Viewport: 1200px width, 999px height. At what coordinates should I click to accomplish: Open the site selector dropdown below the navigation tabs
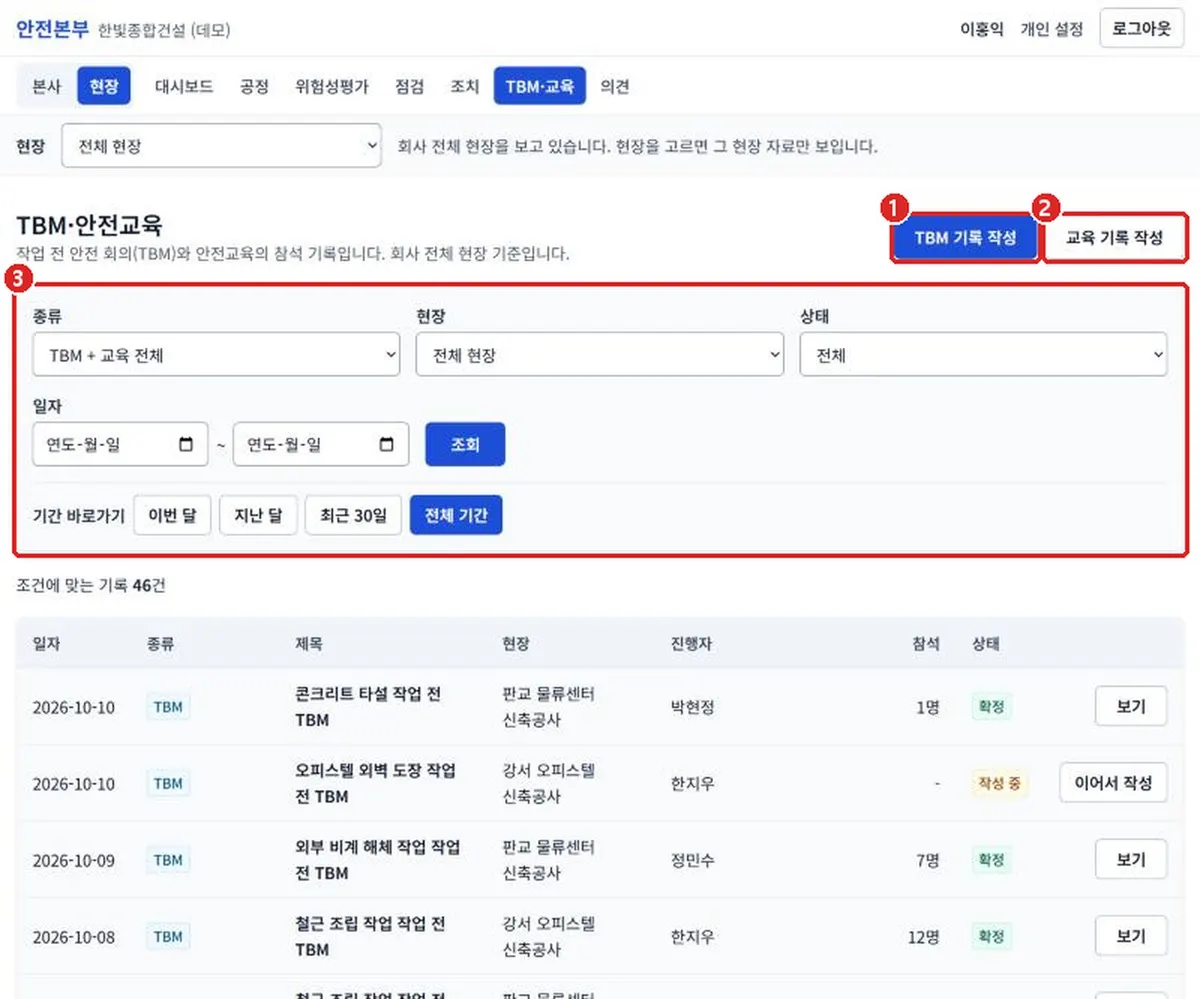[x=222, y=146]
